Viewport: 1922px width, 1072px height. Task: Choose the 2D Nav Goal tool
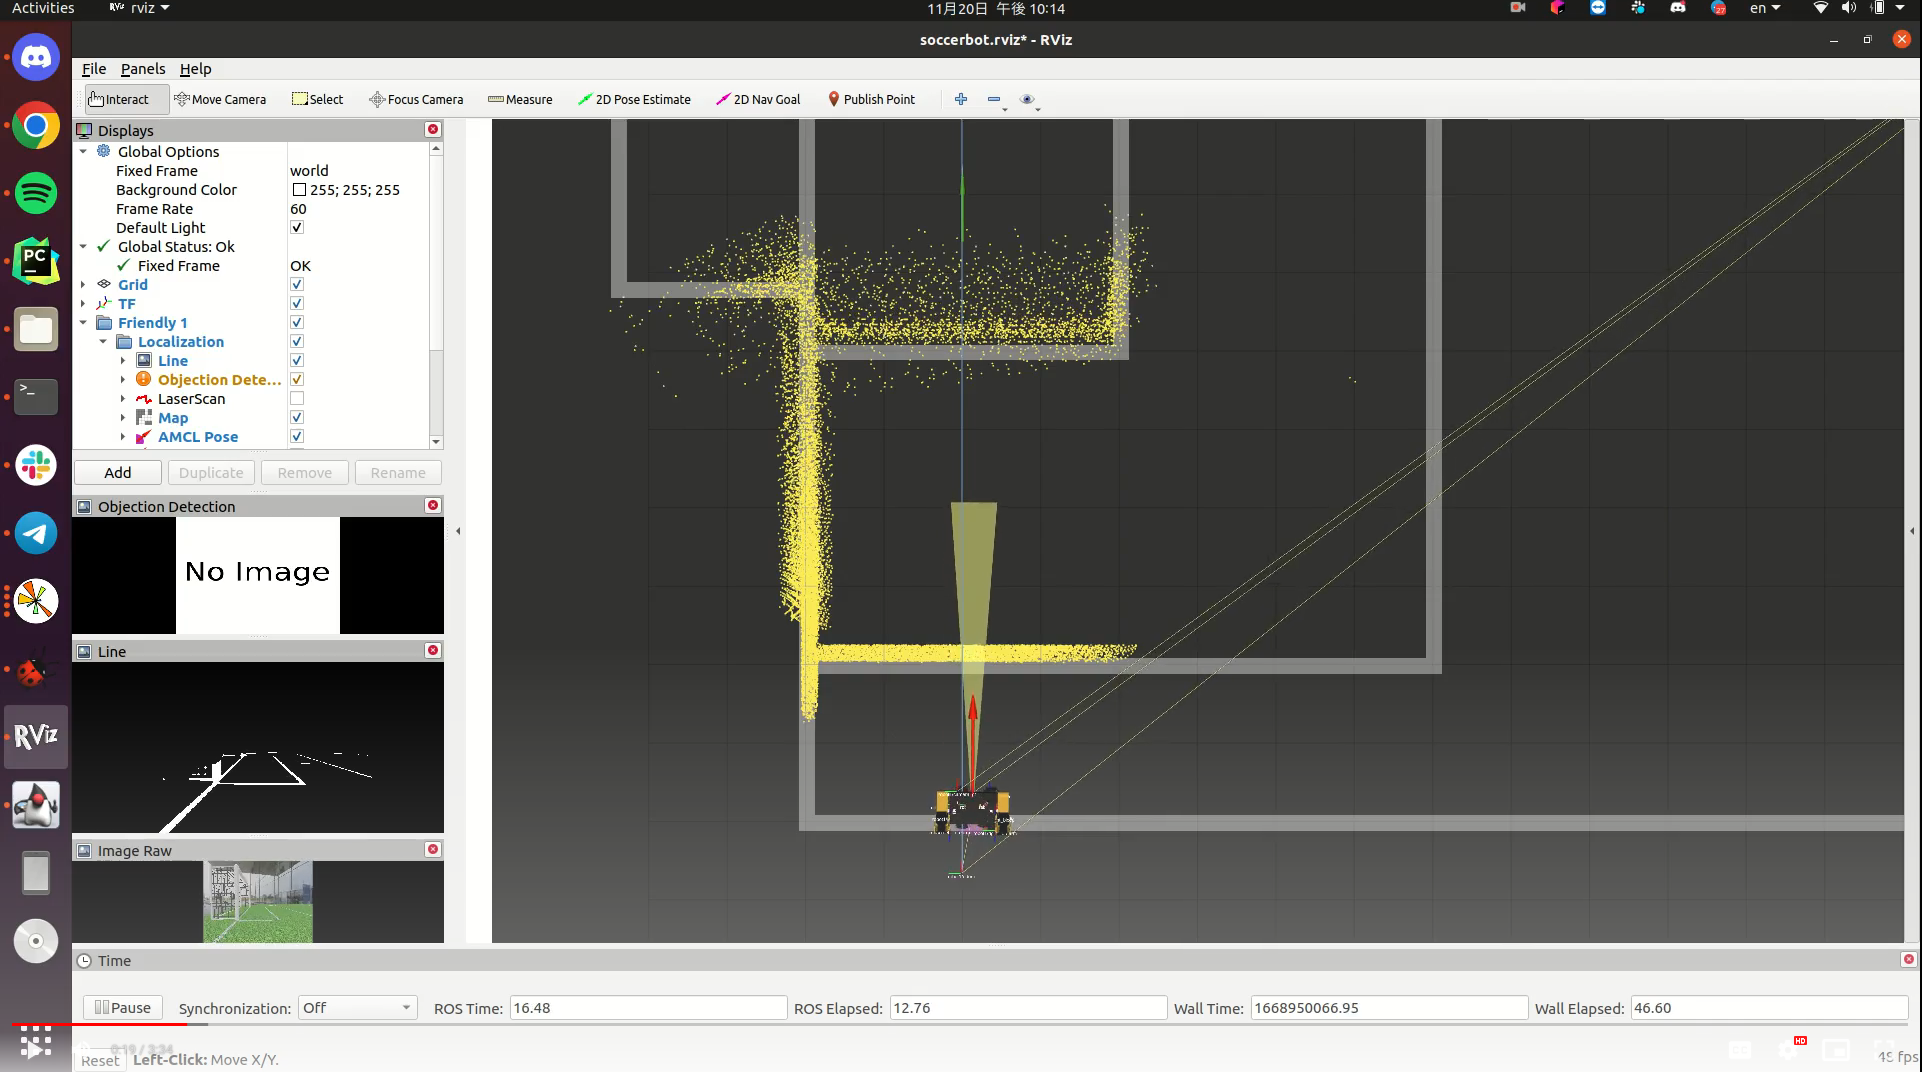[758, 99]
